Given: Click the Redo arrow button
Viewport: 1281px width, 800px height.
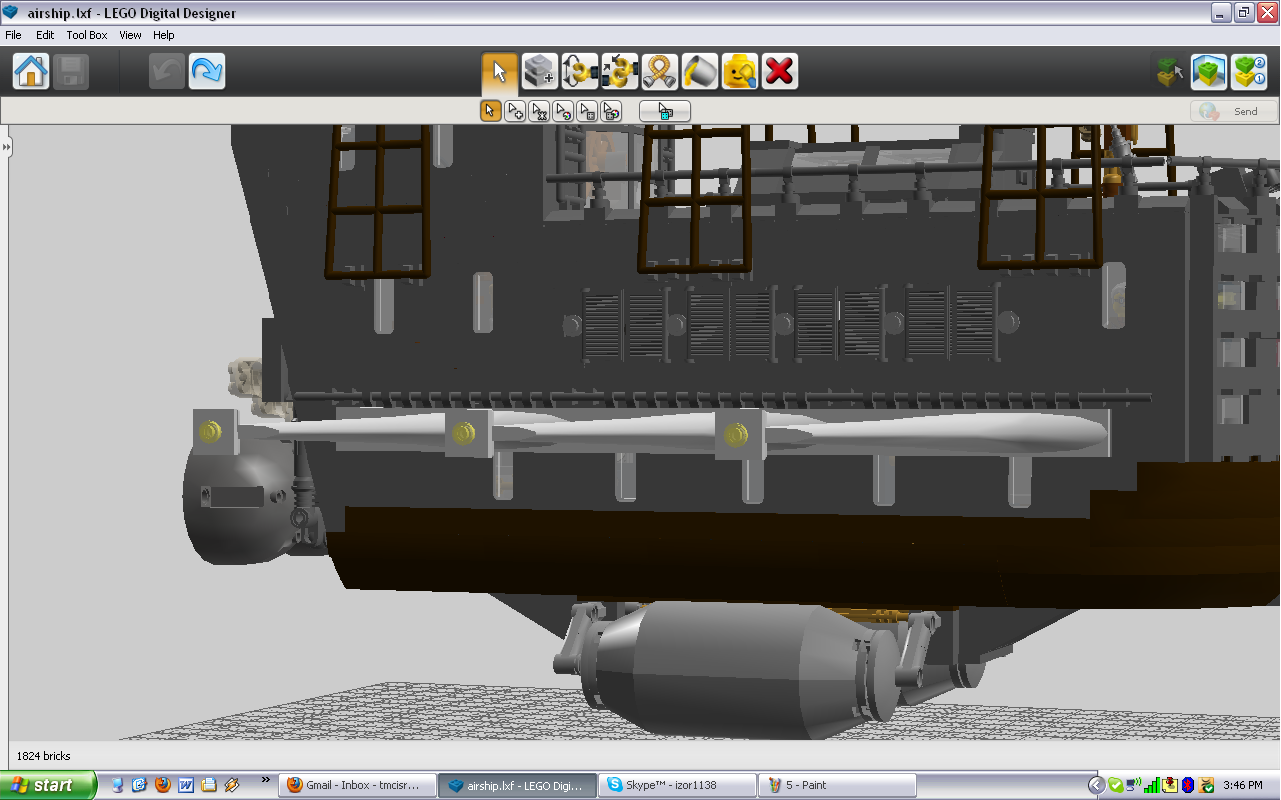Looking at the screenshot, I should [207, 72].
